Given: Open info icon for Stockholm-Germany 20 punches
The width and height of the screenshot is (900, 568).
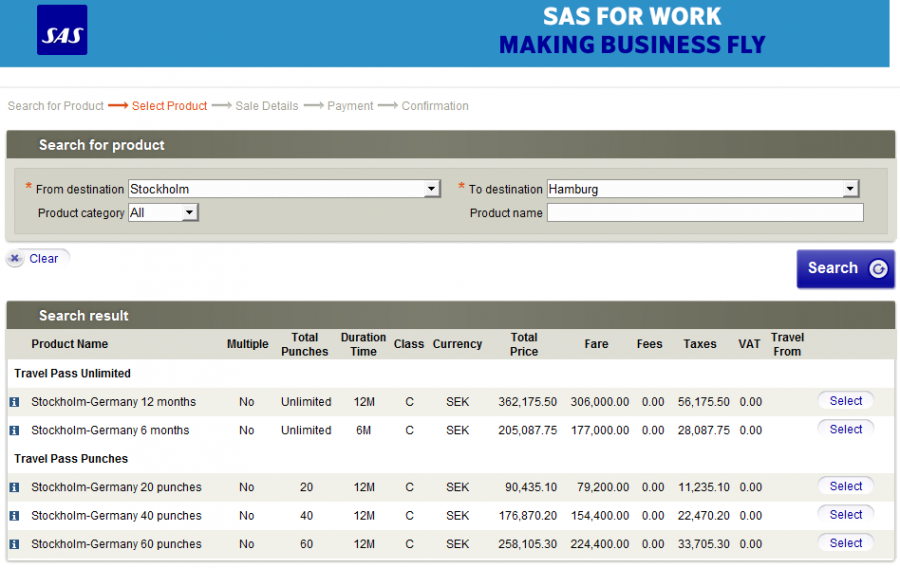Looking at the screenshot, I should tap(14, 488).
